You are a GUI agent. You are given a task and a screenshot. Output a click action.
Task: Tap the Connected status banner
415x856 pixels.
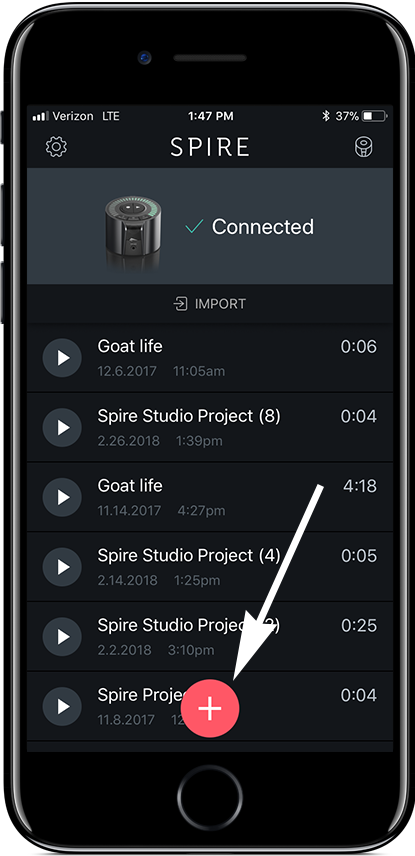[x=210, y=226]
